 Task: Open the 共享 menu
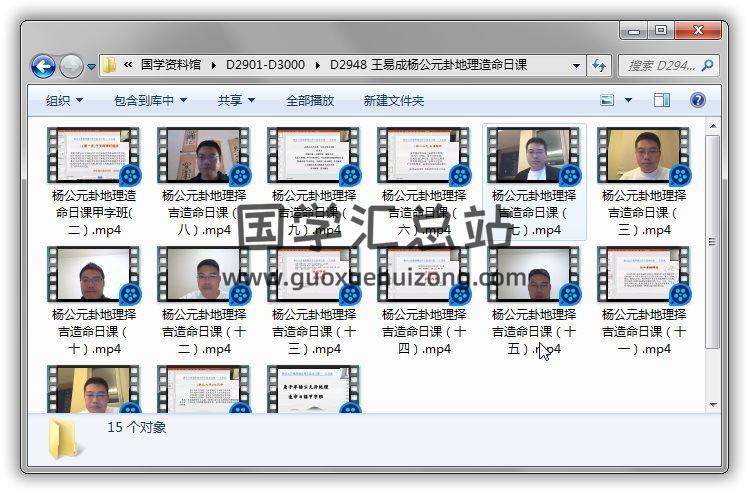236,100
